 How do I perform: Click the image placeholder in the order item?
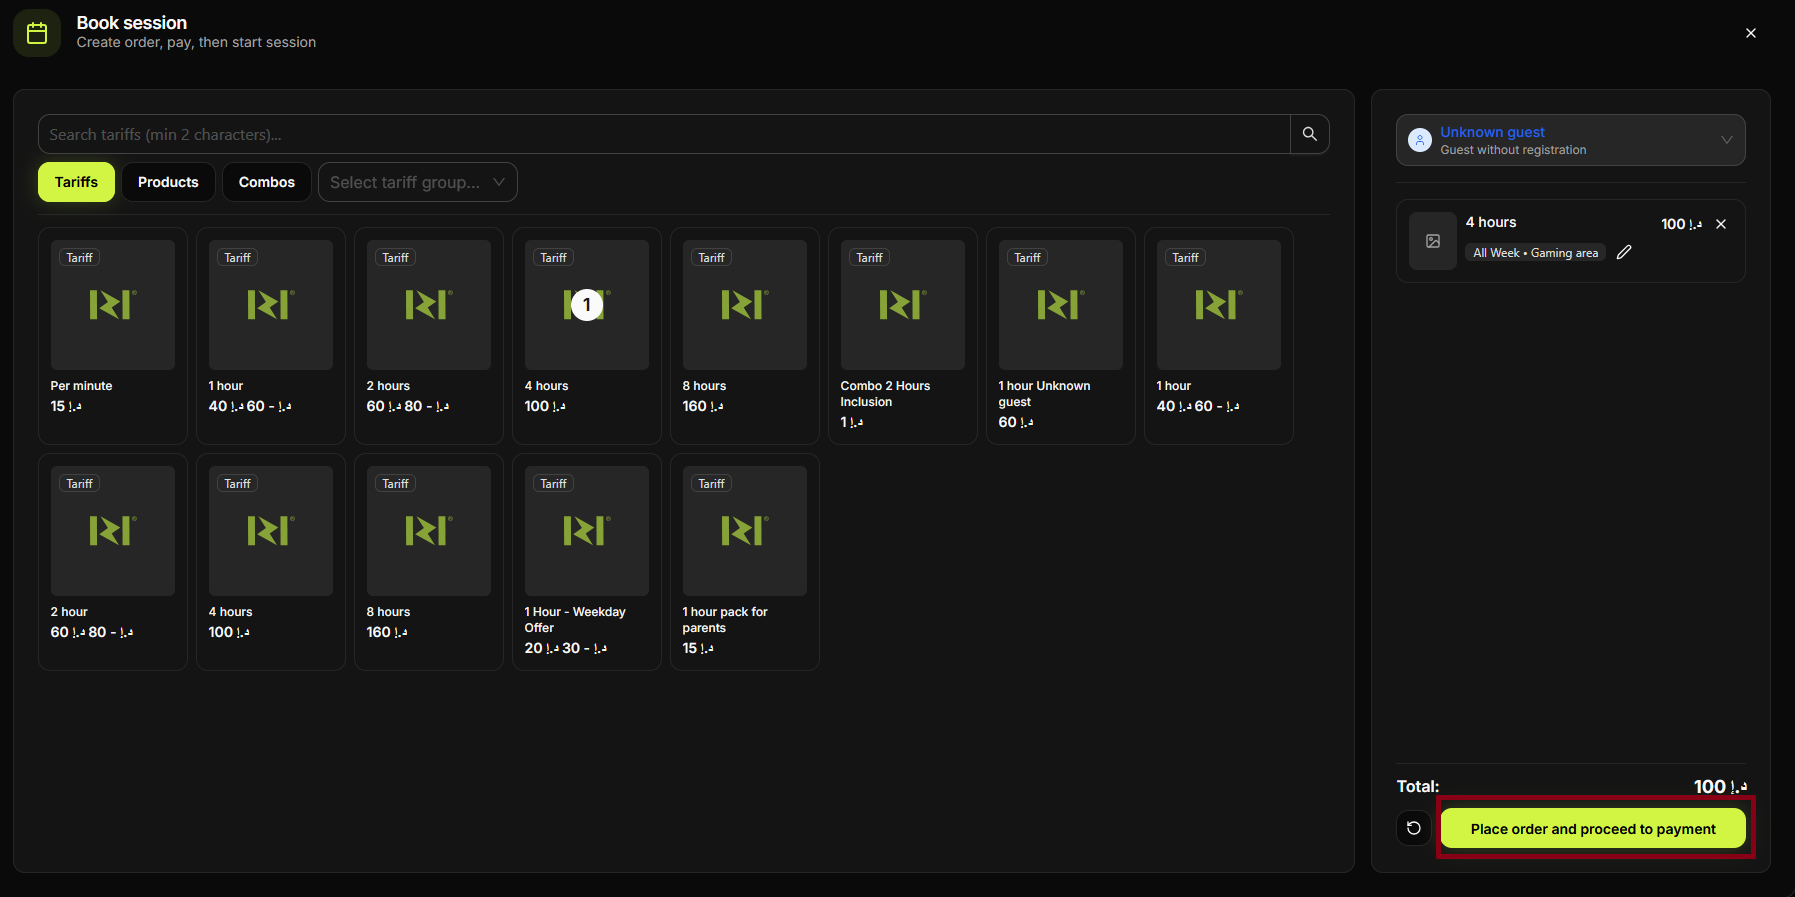click(x=1432, y=241)
